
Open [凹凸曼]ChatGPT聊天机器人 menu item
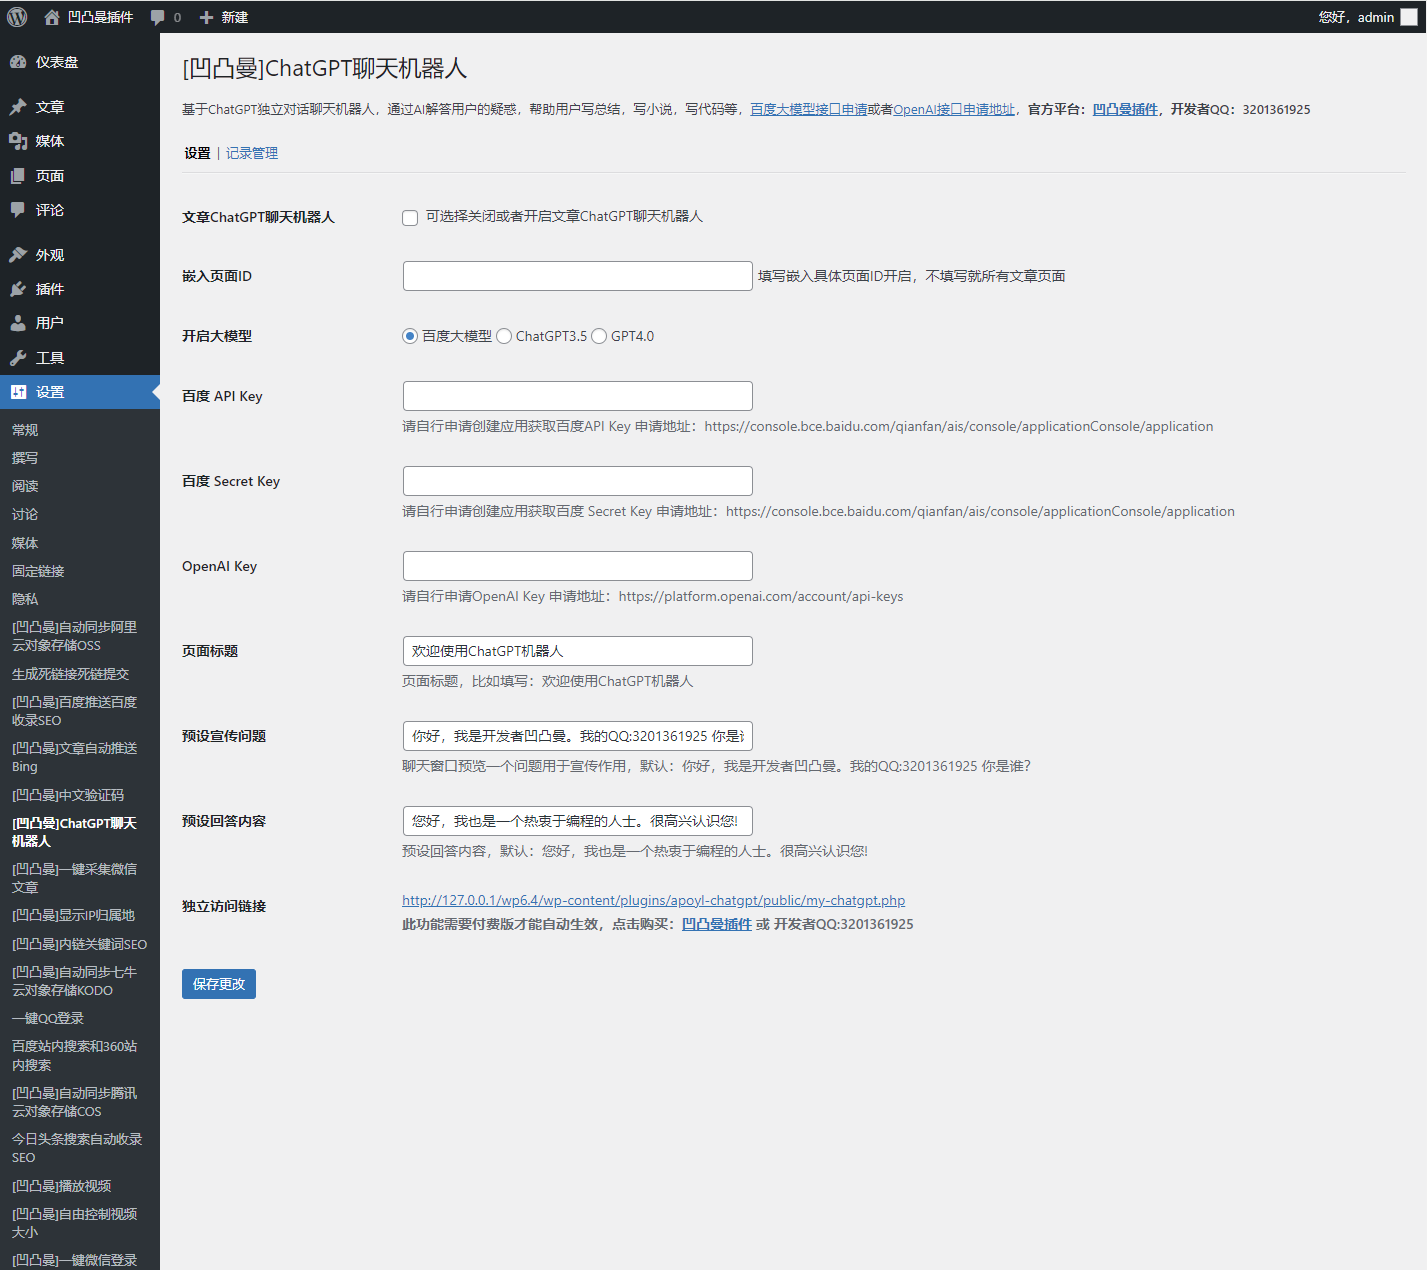75,832
